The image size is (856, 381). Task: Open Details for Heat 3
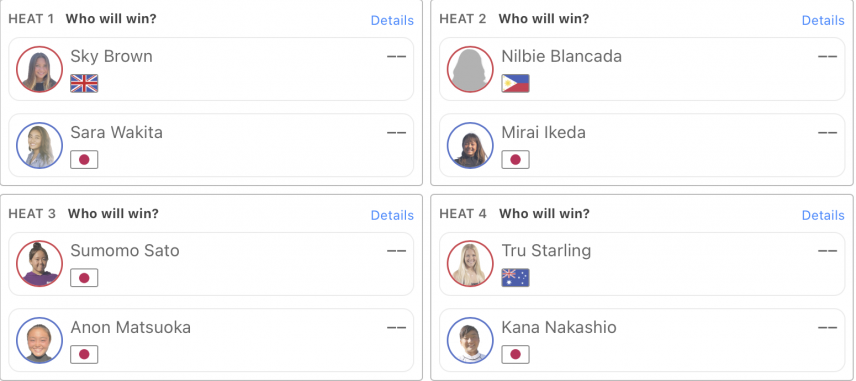[x=392, y=215]
